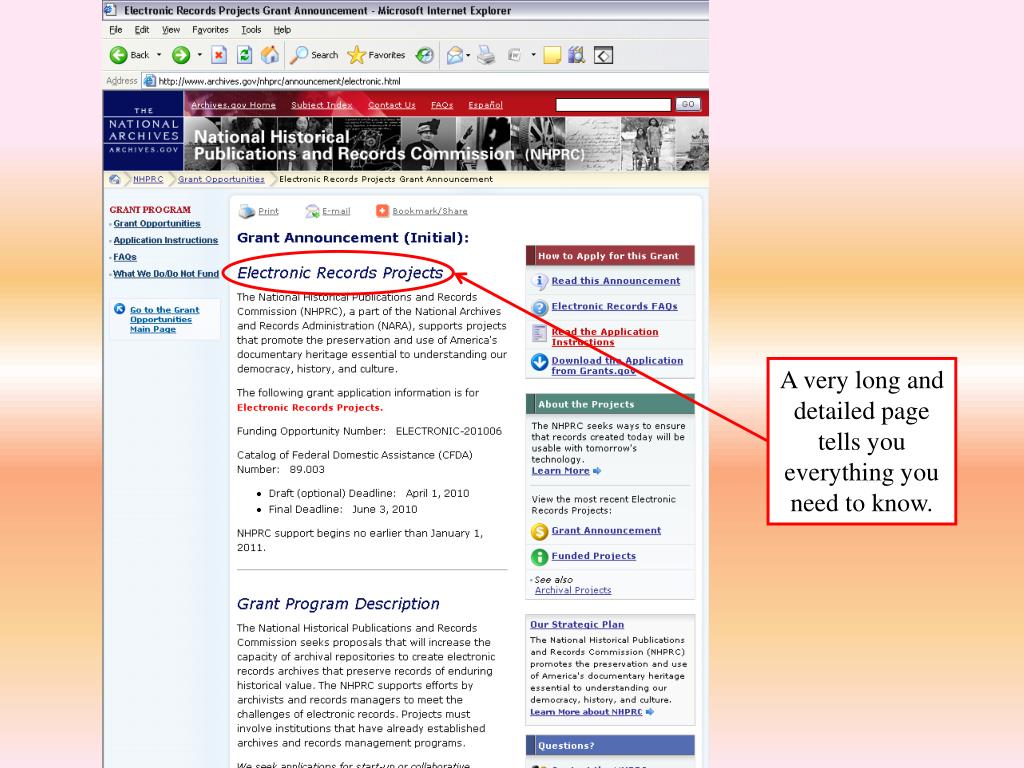Viewport: 1024px width, 768px height.
Task: Click the Edit document toolbar icon
Action: coord(515,56)
